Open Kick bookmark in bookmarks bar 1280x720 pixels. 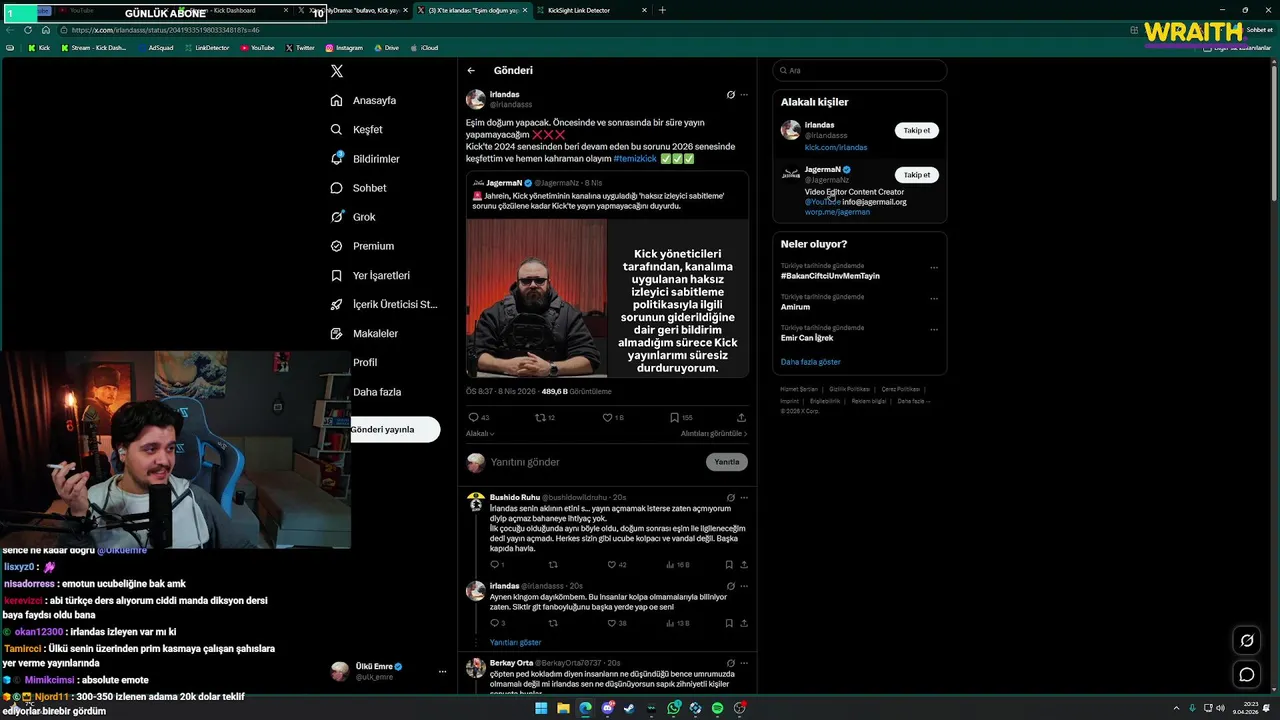(x=39, y=48)
